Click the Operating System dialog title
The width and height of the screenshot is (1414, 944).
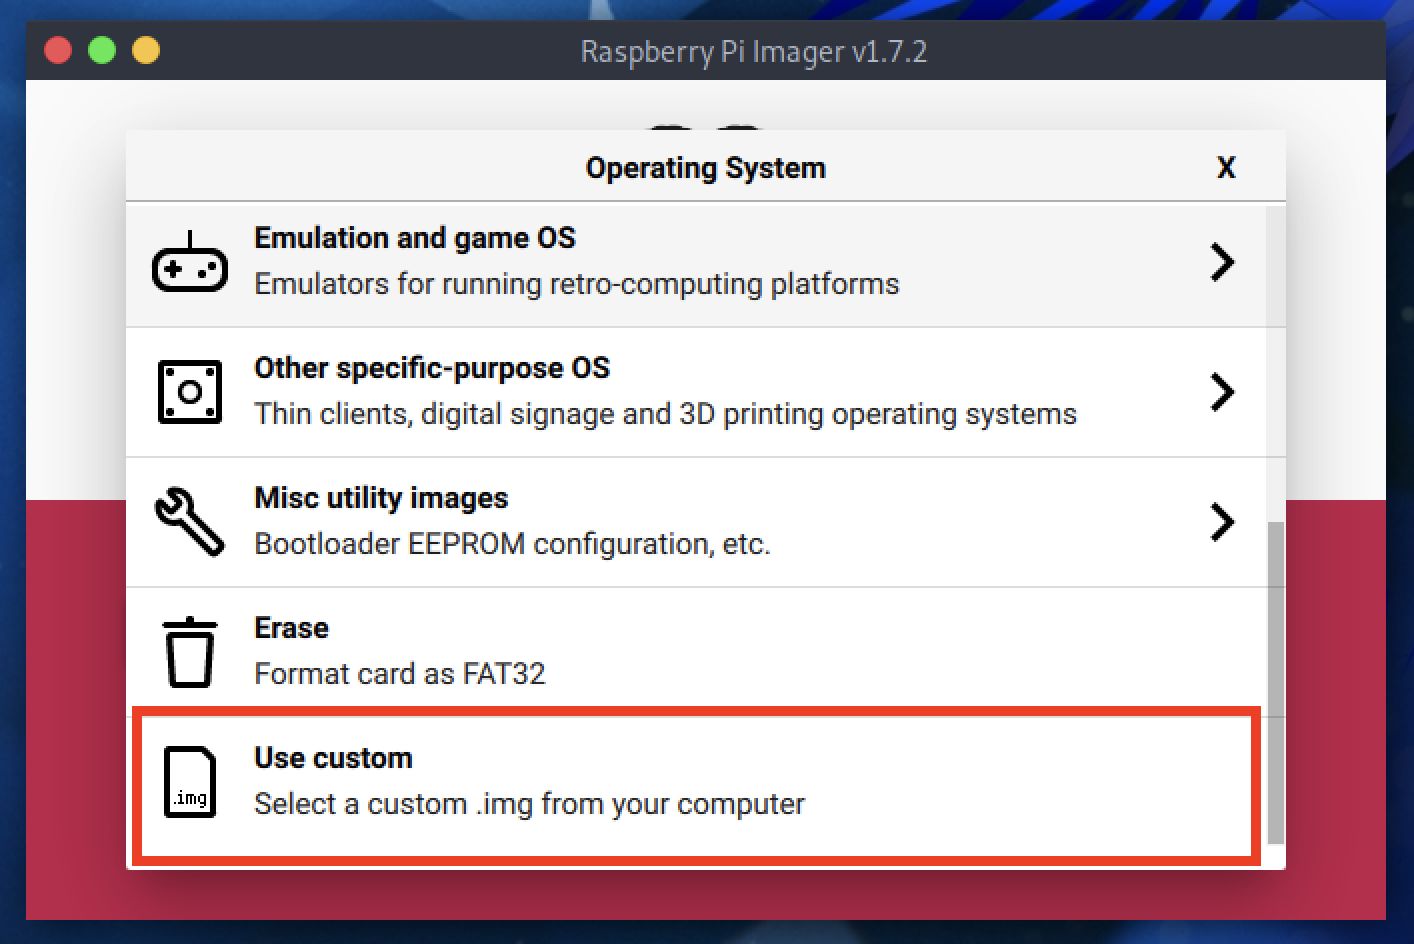706,168
